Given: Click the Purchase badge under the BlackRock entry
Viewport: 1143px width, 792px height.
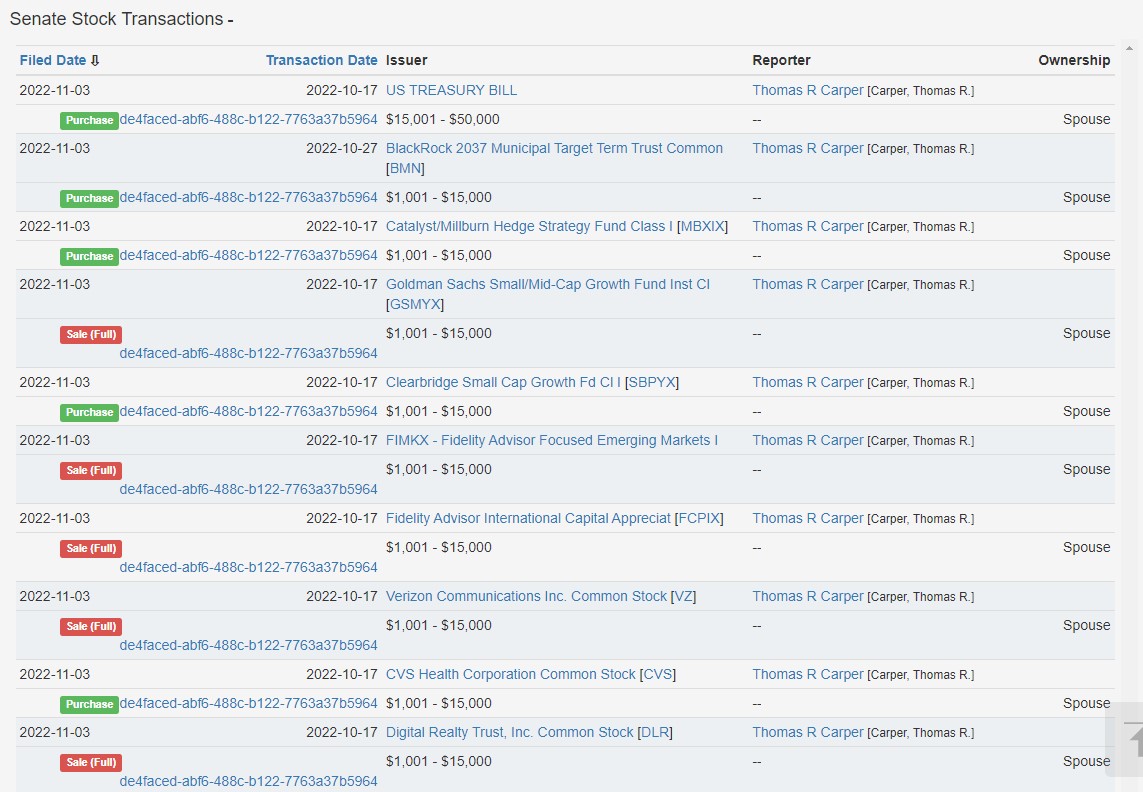Looking at the screenshot, I should coord(90,198).
